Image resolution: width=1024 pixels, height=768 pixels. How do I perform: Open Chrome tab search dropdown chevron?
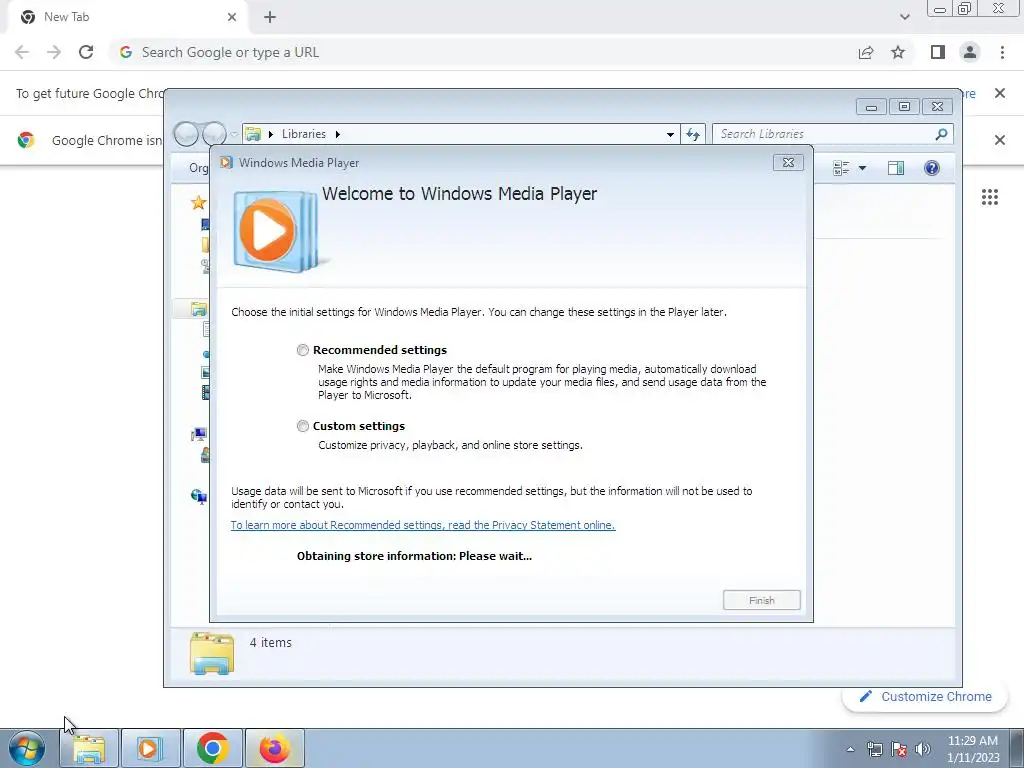[x=904, y=17]
